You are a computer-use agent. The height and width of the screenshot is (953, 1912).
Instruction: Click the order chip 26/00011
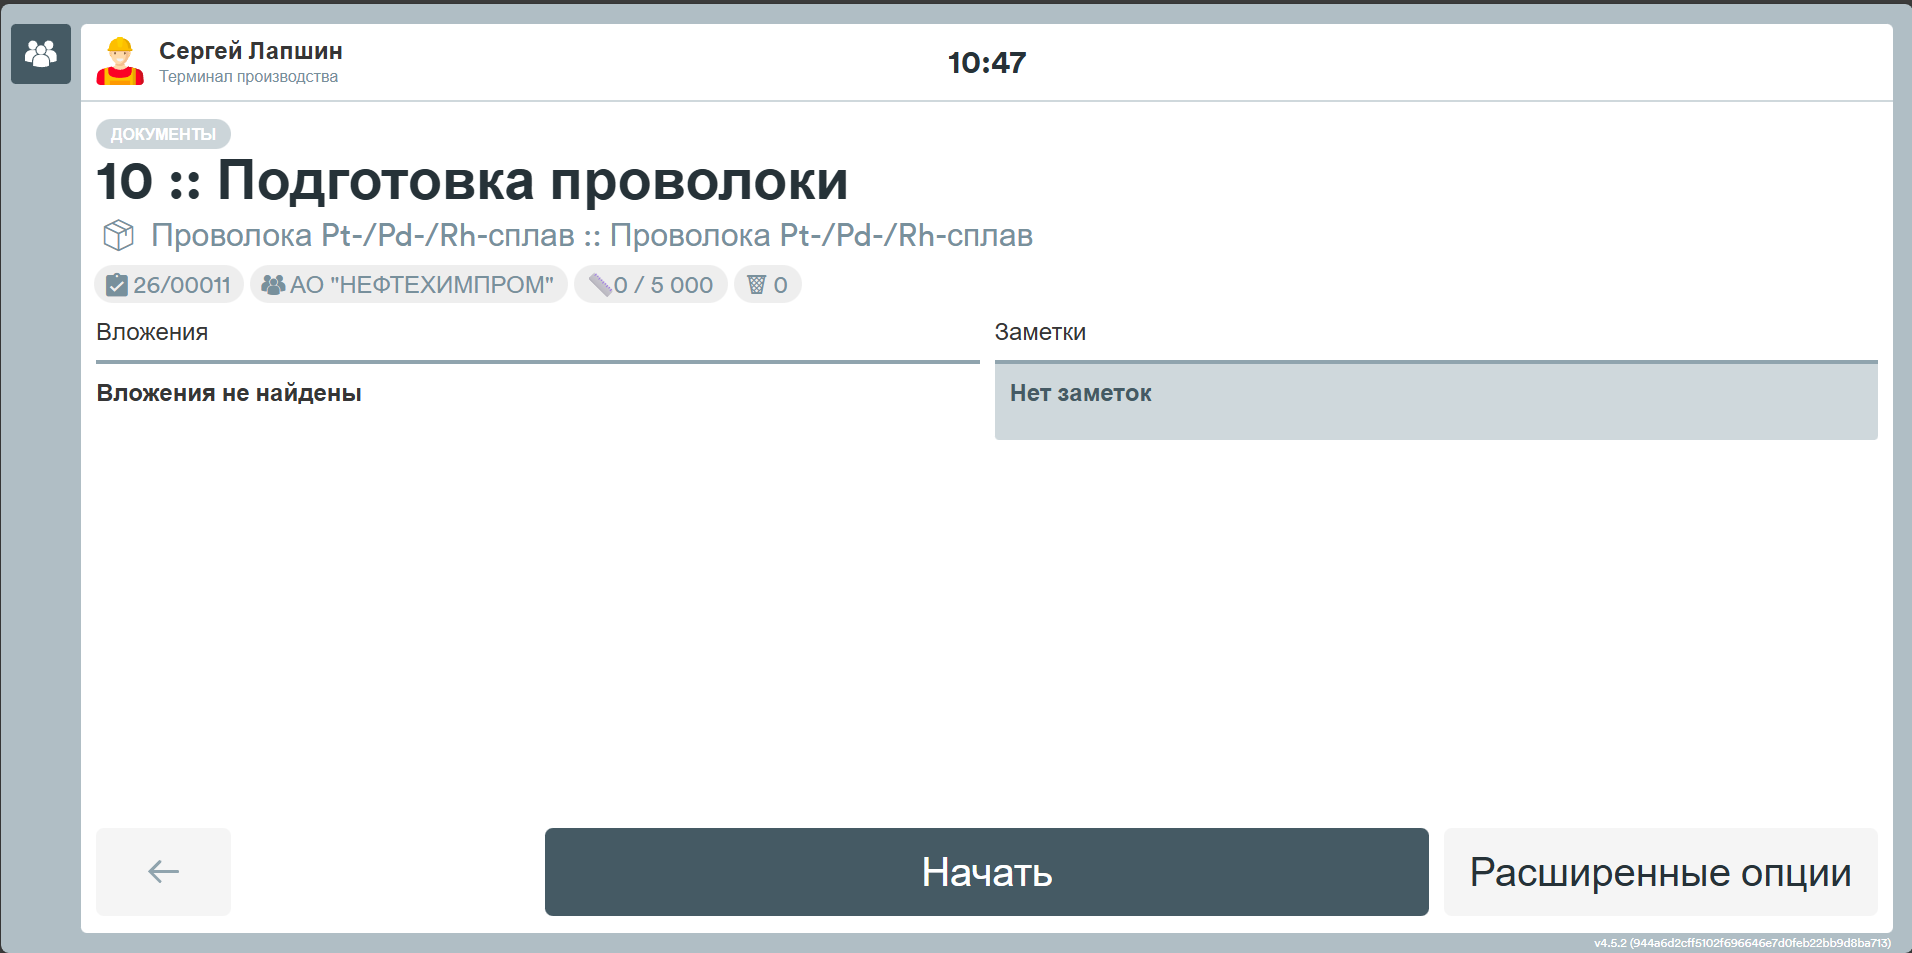click(169, 285)
